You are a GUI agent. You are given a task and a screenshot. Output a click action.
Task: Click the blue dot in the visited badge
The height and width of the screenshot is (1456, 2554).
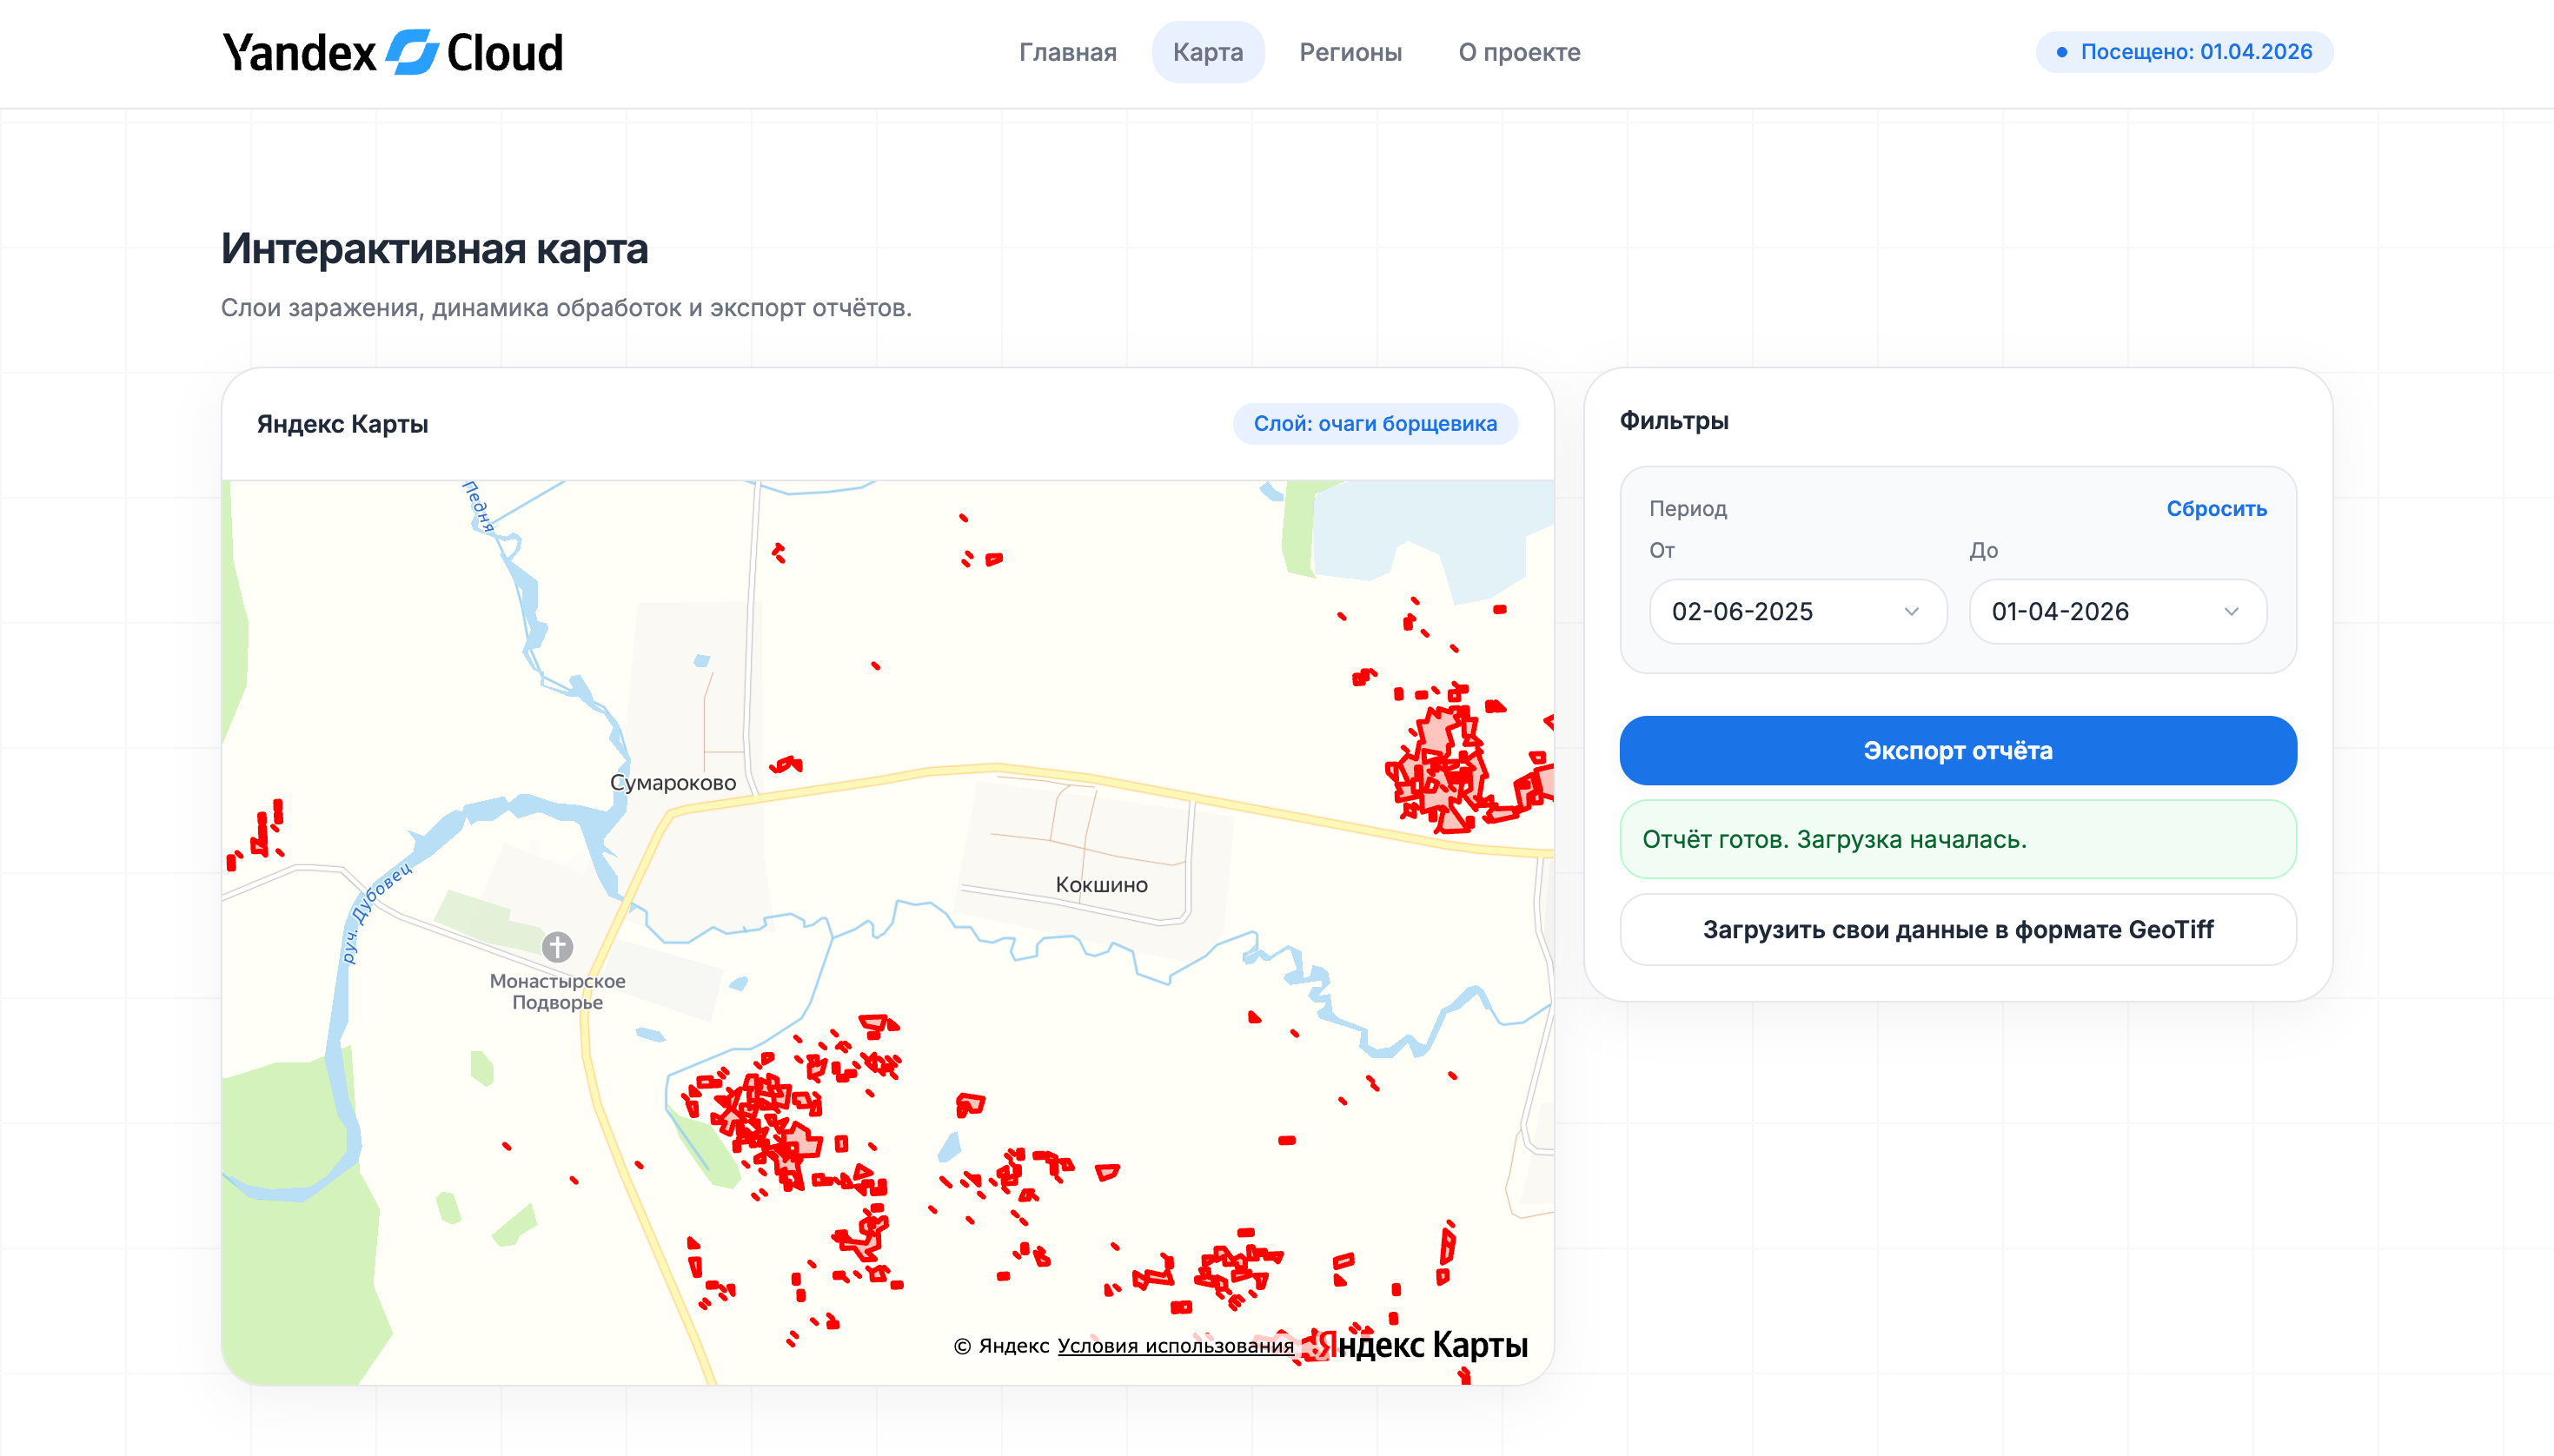(2061, 52)
